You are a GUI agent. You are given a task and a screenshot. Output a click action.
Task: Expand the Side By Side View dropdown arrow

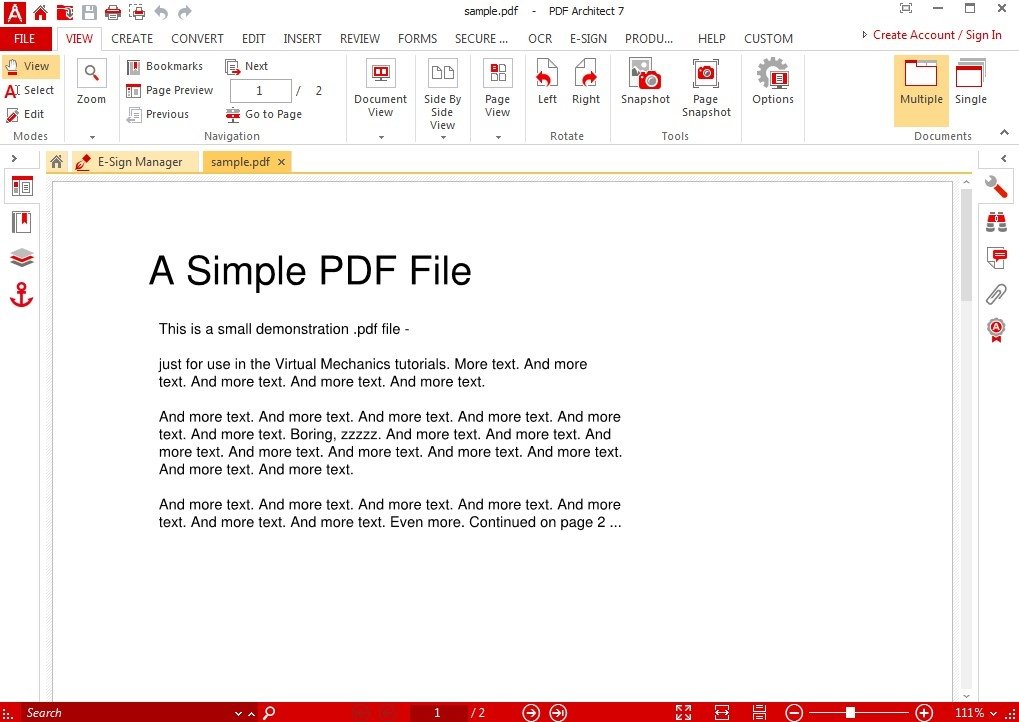443,137
